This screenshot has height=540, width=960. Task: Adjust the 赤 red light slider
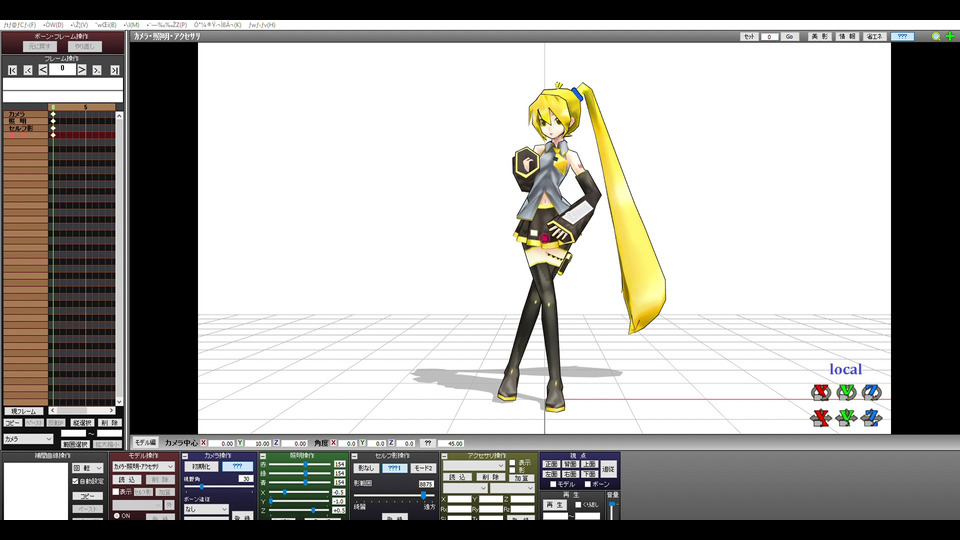point(300,465)
